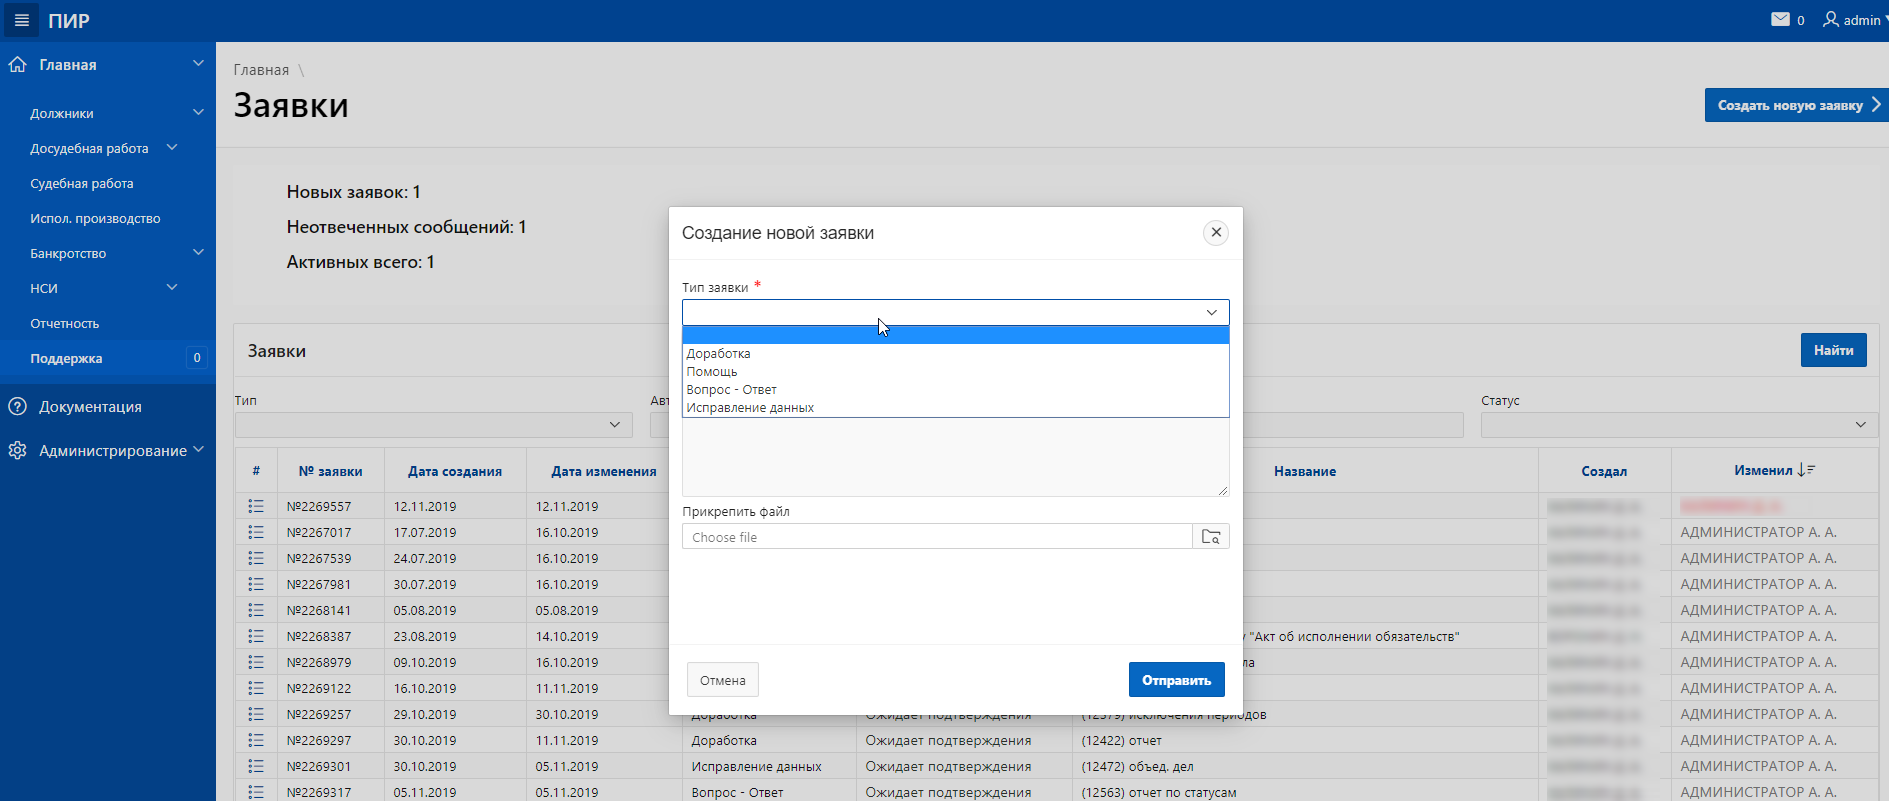Open the Поддержка sidebar item

point(108,358)
